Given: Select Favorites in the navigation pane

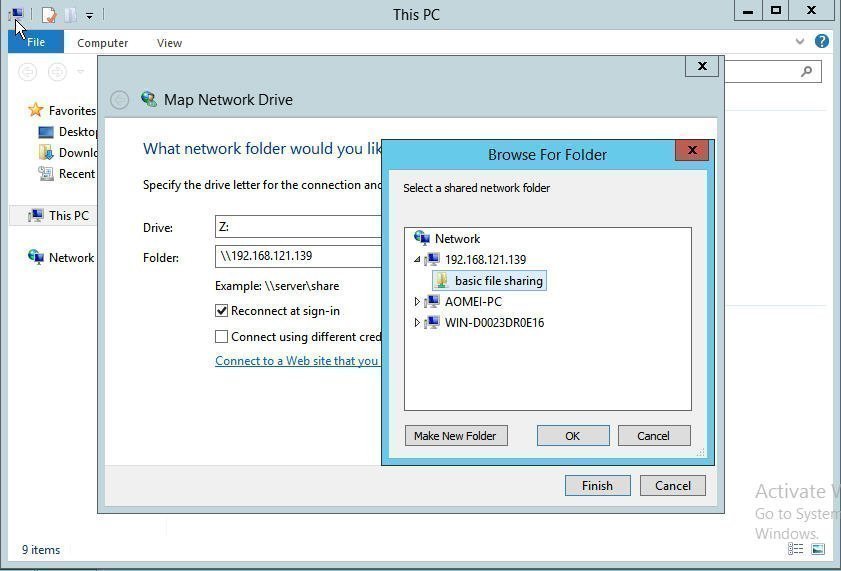Looking at the screenshot, I should pos(72,110).
